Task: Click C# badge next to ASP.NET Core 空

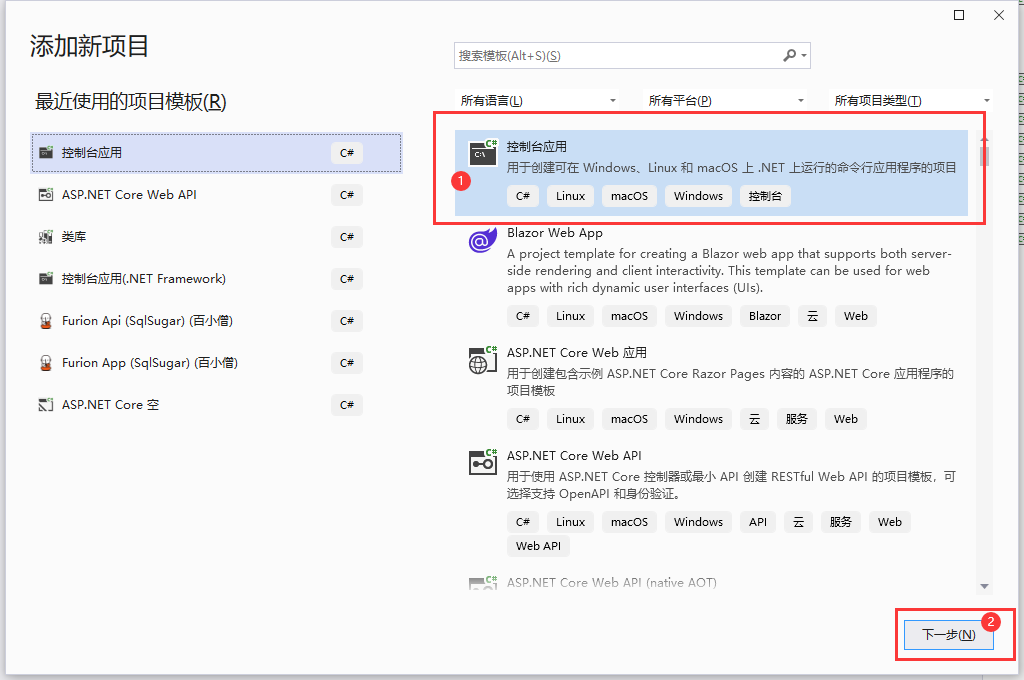Action: [347, 405]
